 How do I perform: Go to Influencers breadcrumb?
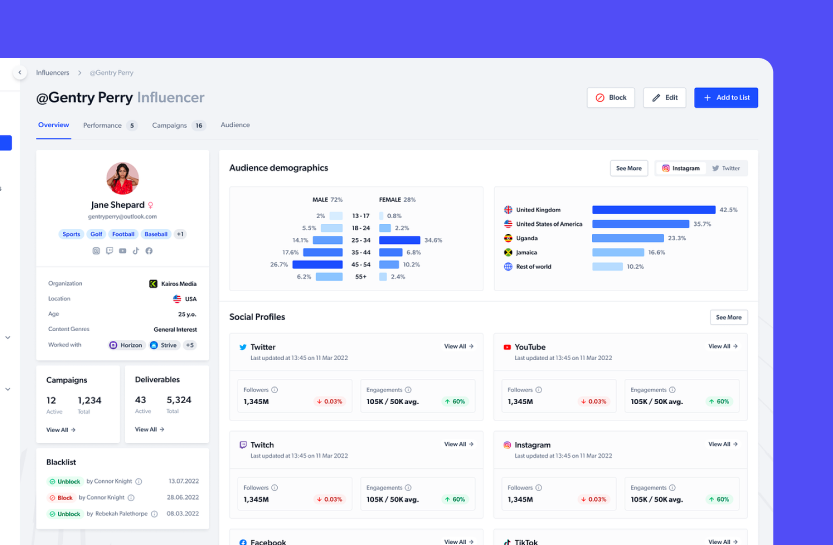click(53, 73)
